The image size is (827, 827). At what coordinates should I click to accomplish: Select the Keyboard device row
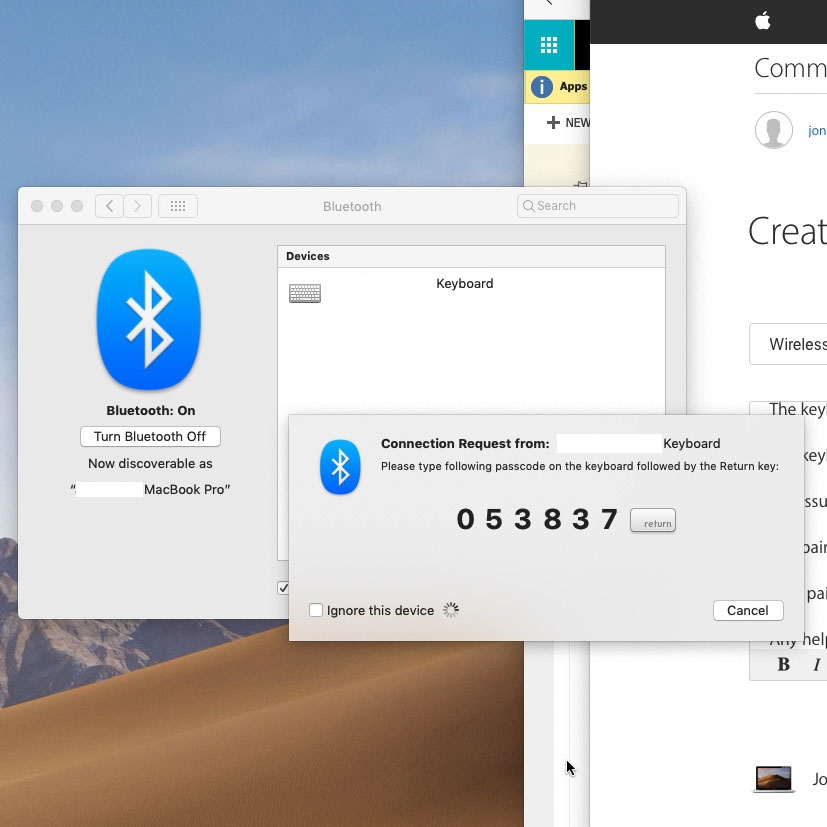[x=471, y=292]
